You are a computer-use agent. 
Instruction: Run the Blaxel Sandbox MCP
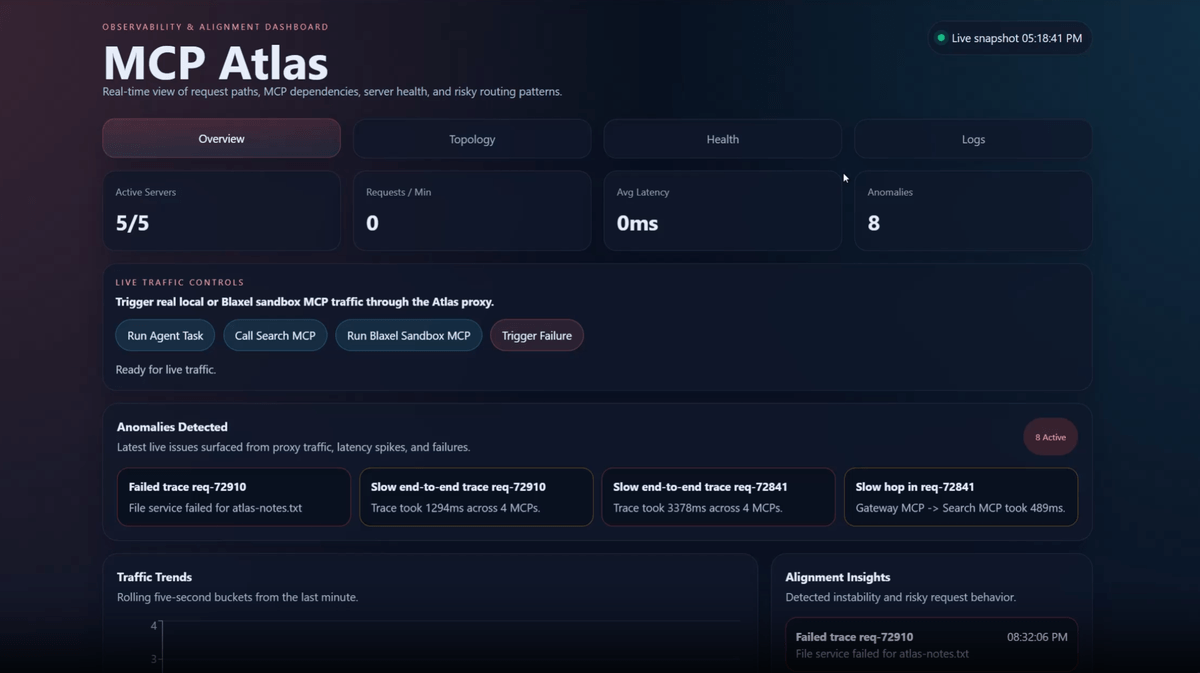[x=408, y=336]
